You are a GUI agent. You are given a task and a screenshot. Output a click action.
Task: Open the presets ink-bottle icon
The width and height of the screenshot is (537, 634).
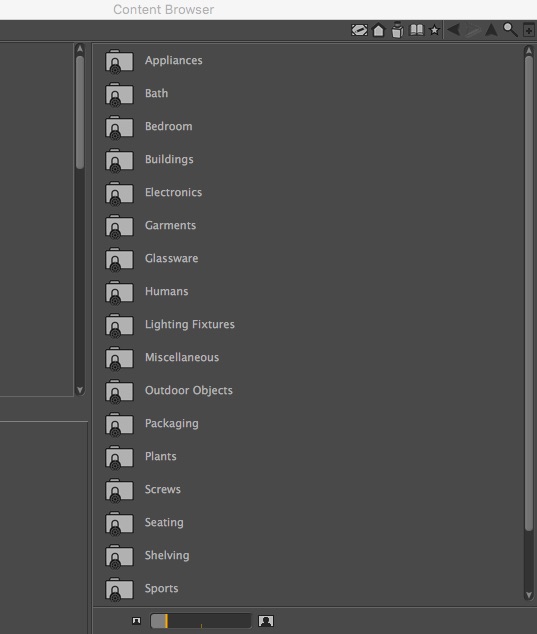pos(397,30)
